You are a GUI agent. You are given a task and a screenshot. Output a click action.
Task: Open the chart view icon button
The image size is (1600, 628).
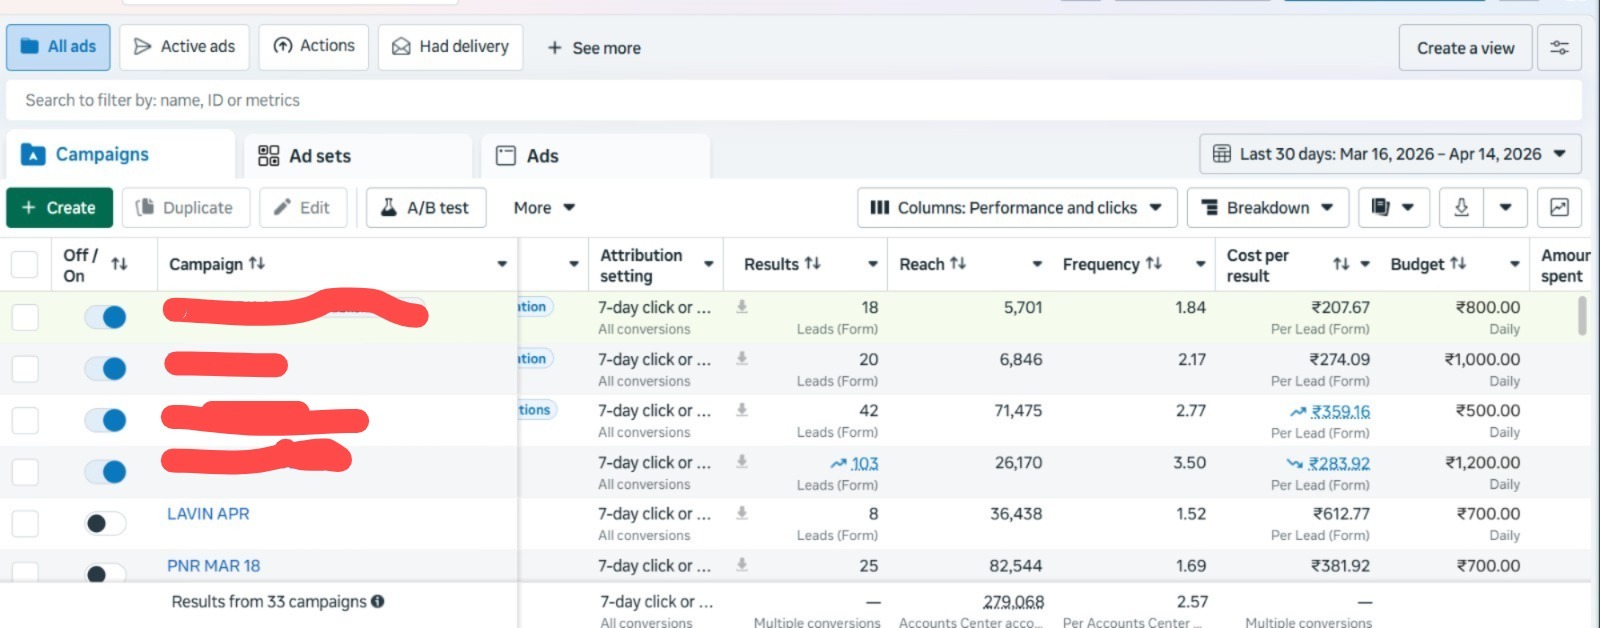[x=1559, y=207]
